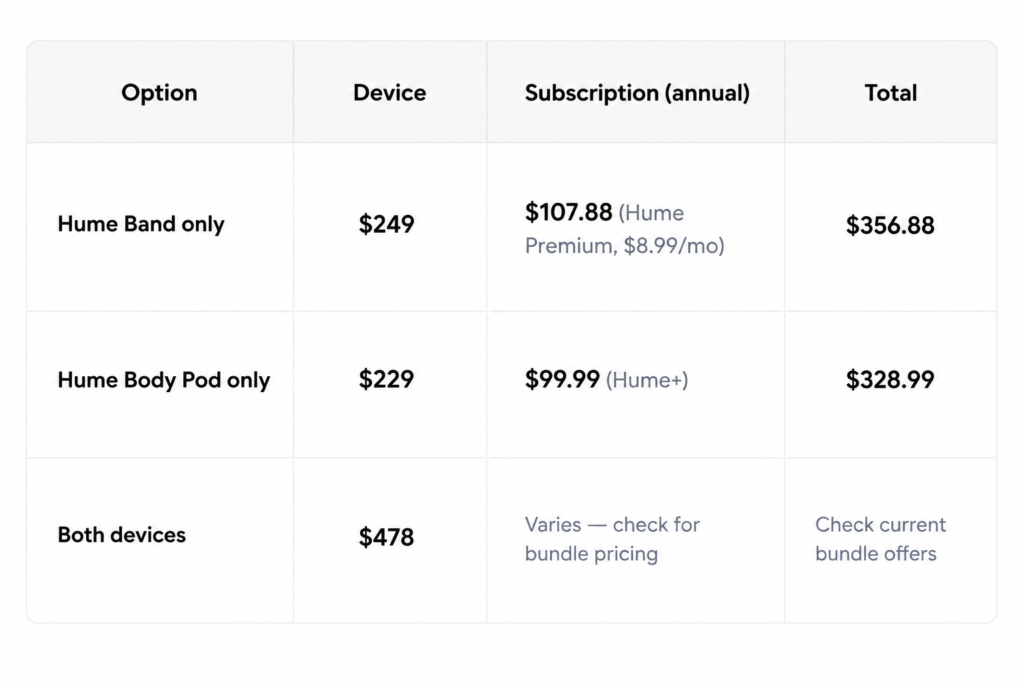Click the Check current bundle offers text

click(x=880, y=539)
